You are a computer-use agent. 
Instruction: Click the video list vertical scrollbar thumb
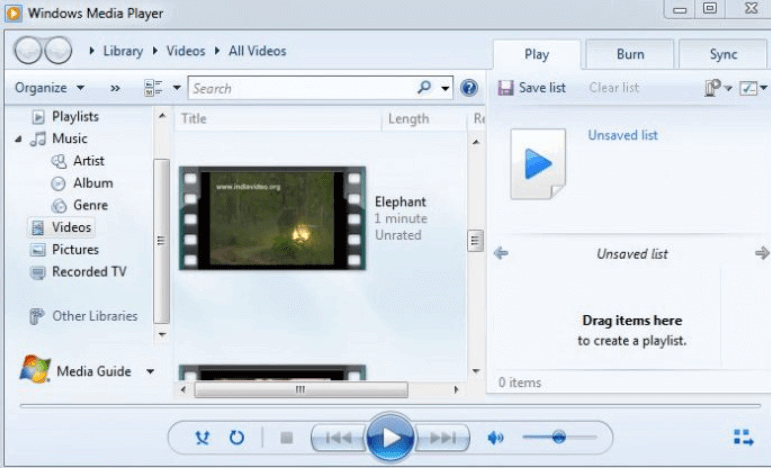coord(474,240)
